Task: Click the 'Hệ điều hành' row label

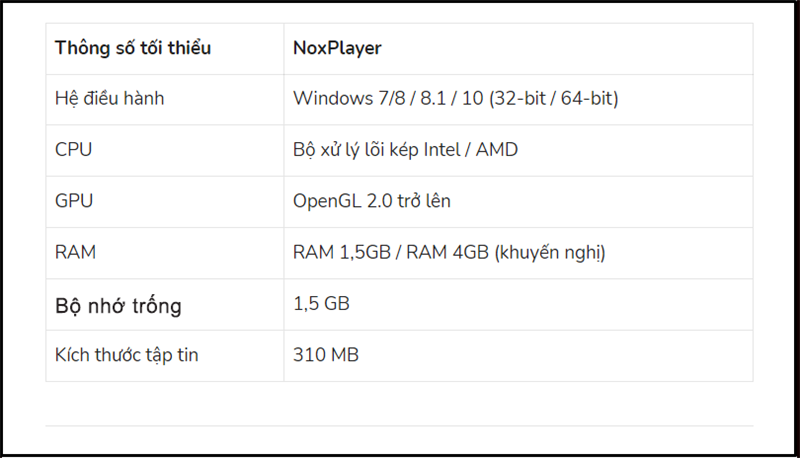Action: coord(109,98)
